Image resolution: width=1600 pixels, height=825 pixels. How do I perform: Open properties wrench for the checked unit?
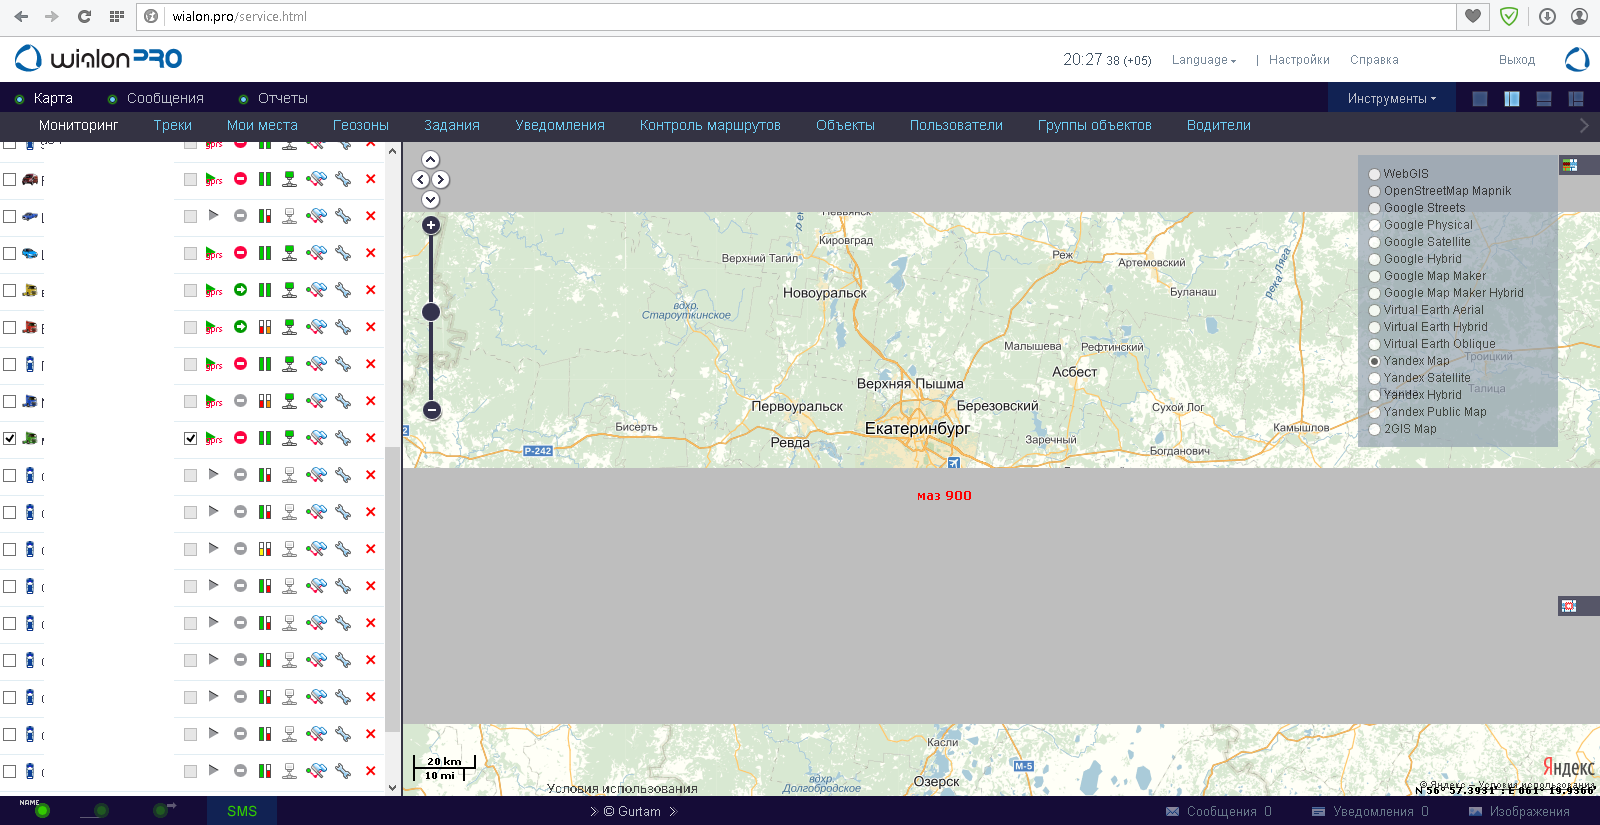343,438
